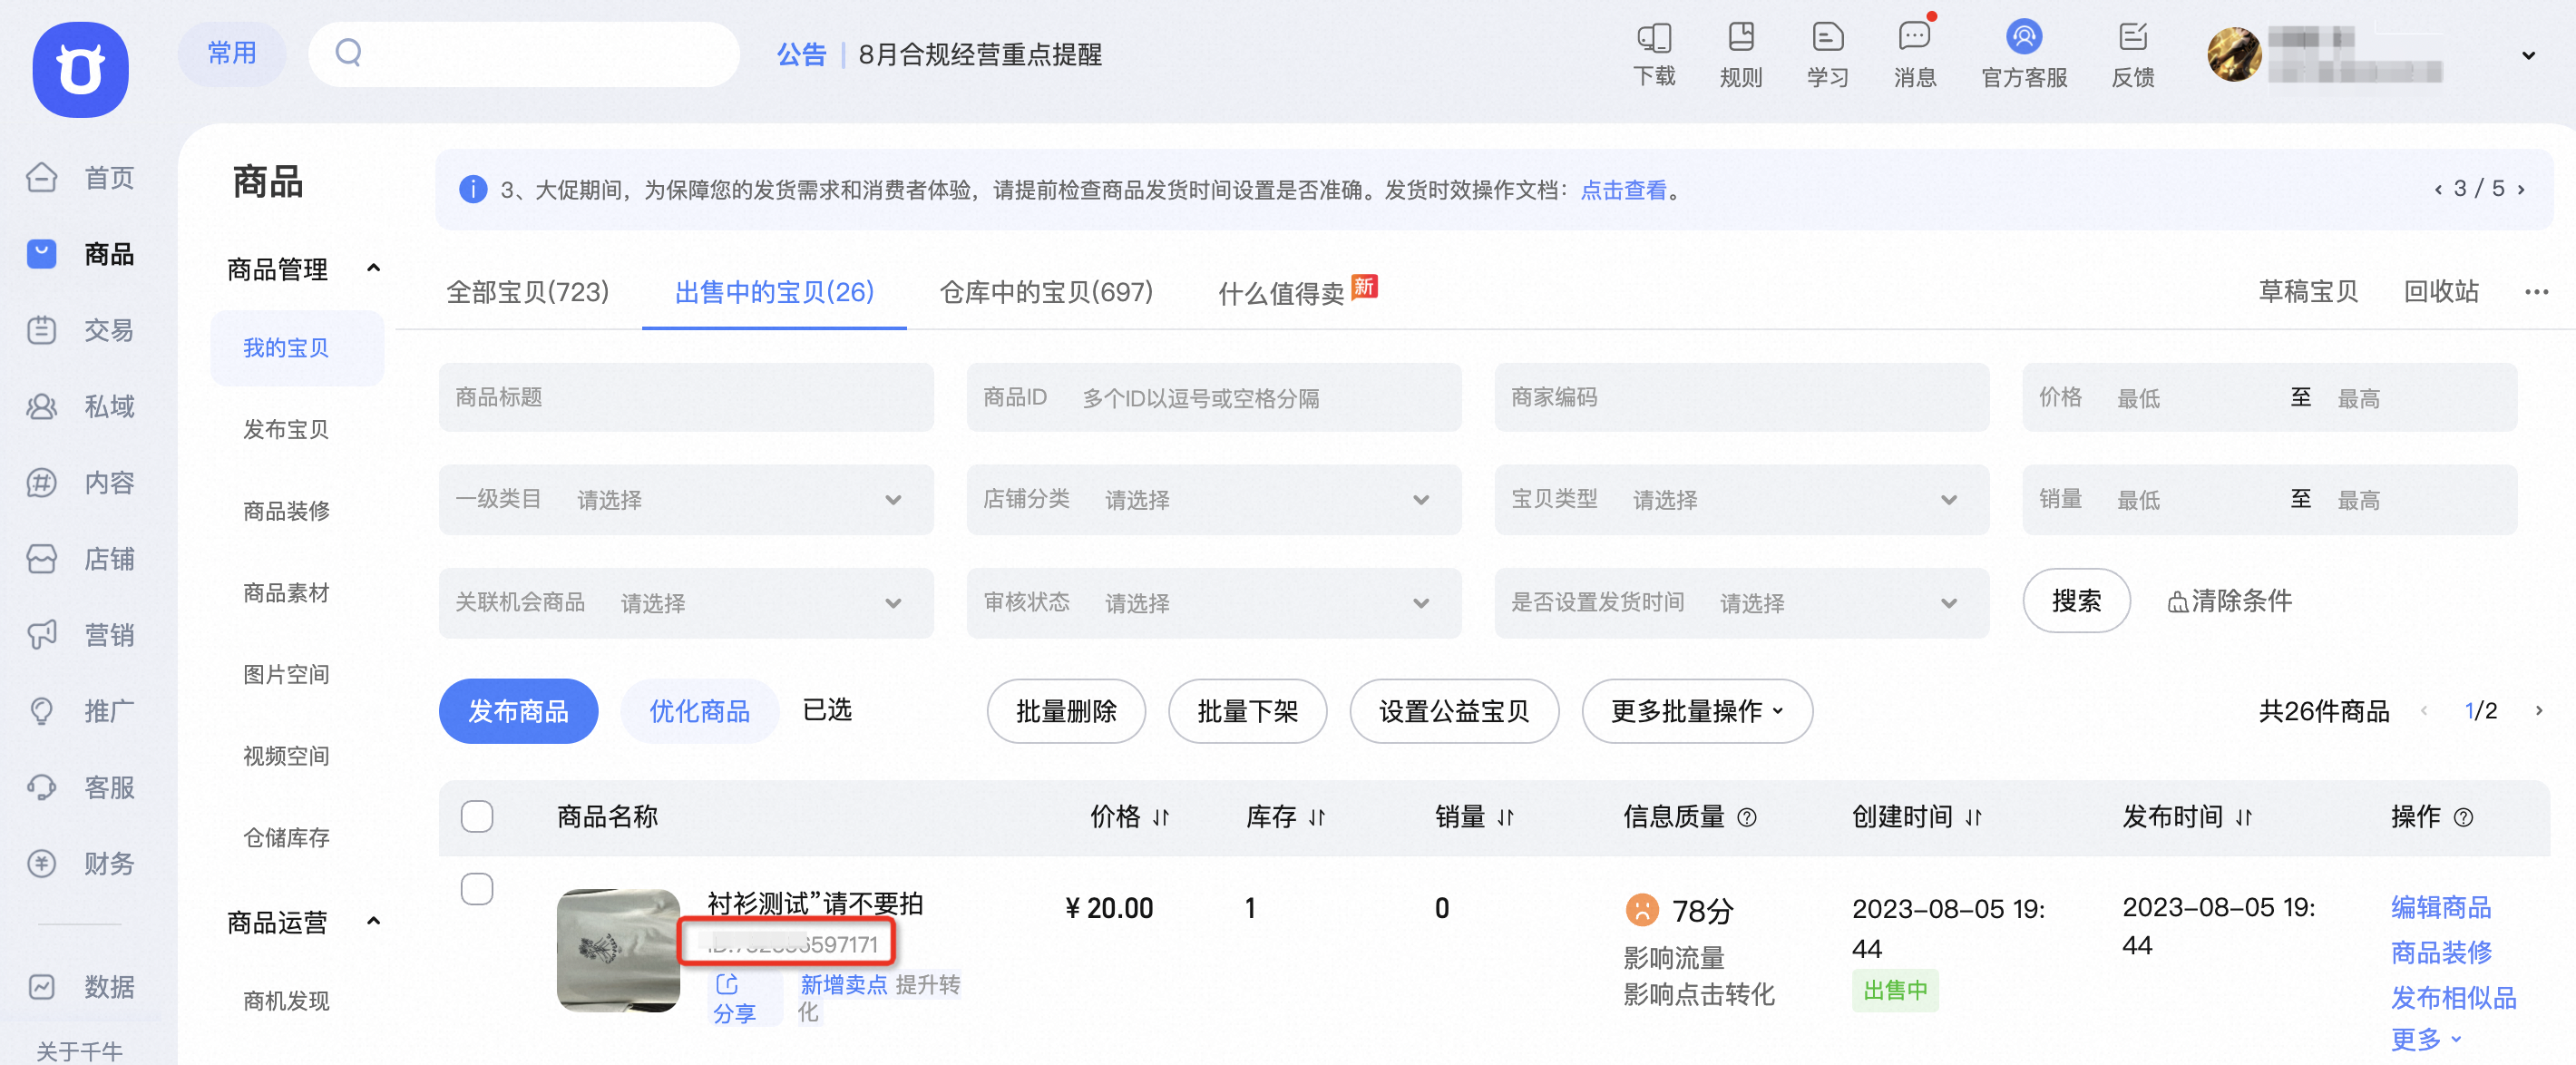
Task: Open the 关联机会商品 dropdown
Action: 686,603
